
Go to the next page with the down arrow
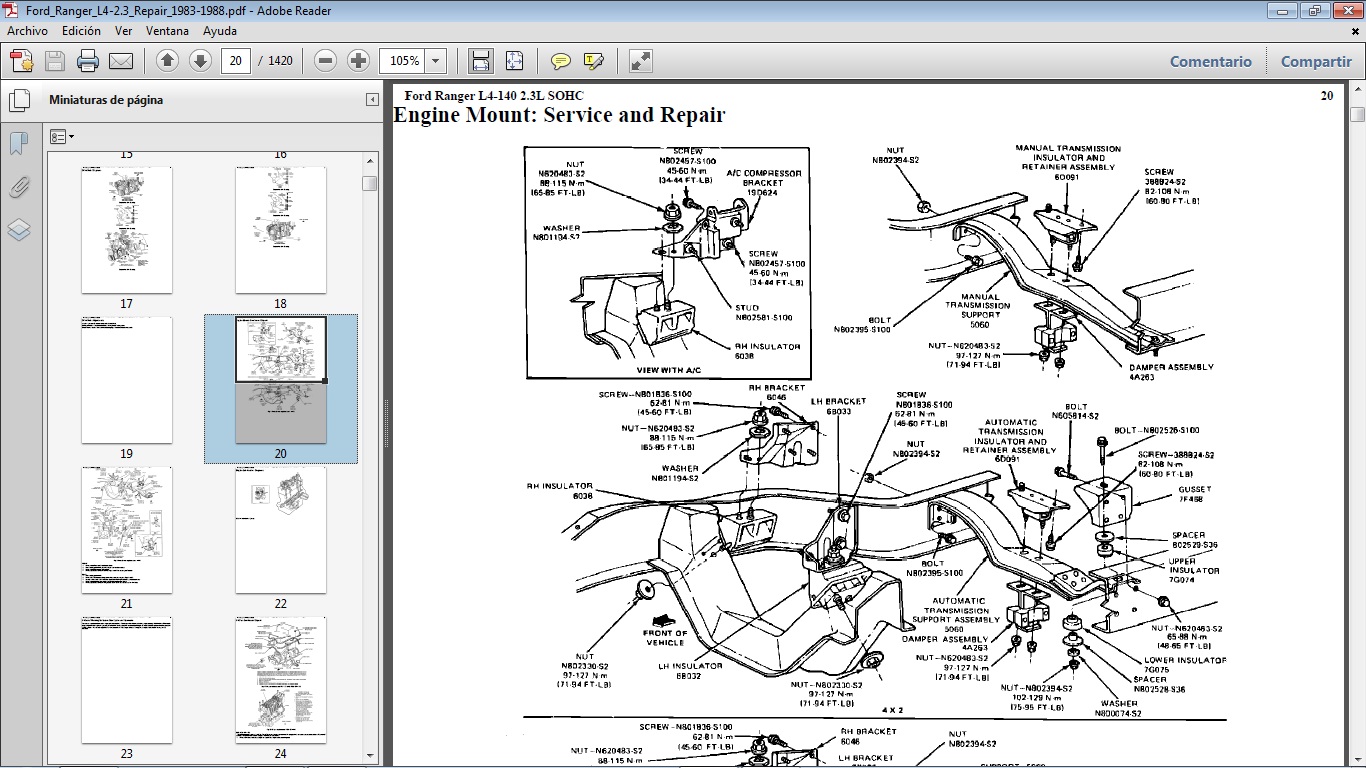point(200,61)
